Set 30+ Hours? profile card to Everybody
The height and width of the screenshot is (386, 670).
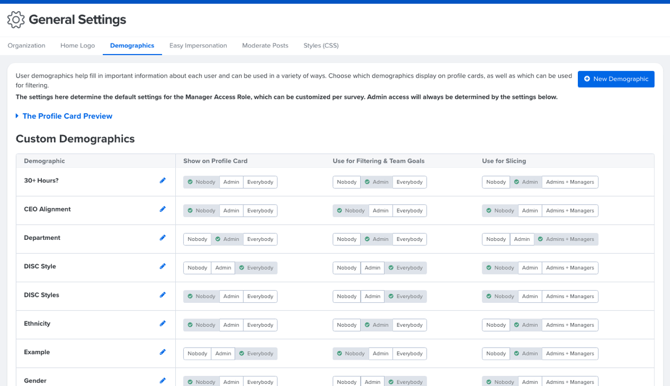click(260, 182)
